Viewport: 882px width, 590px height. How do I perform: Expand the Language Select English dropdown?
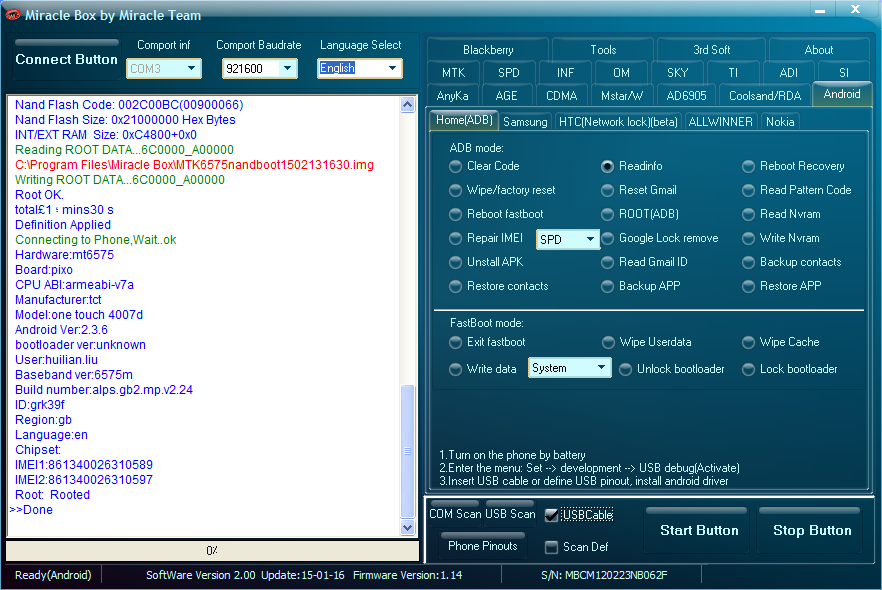(360, 69)
